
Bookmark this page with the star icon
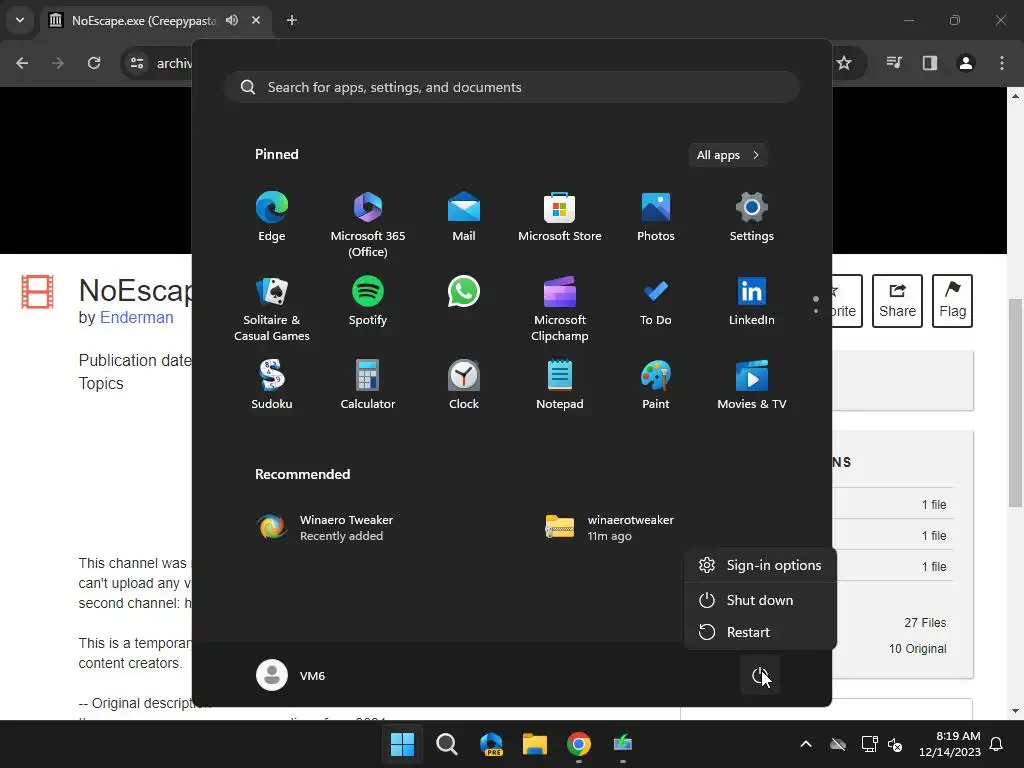[844, 63]
